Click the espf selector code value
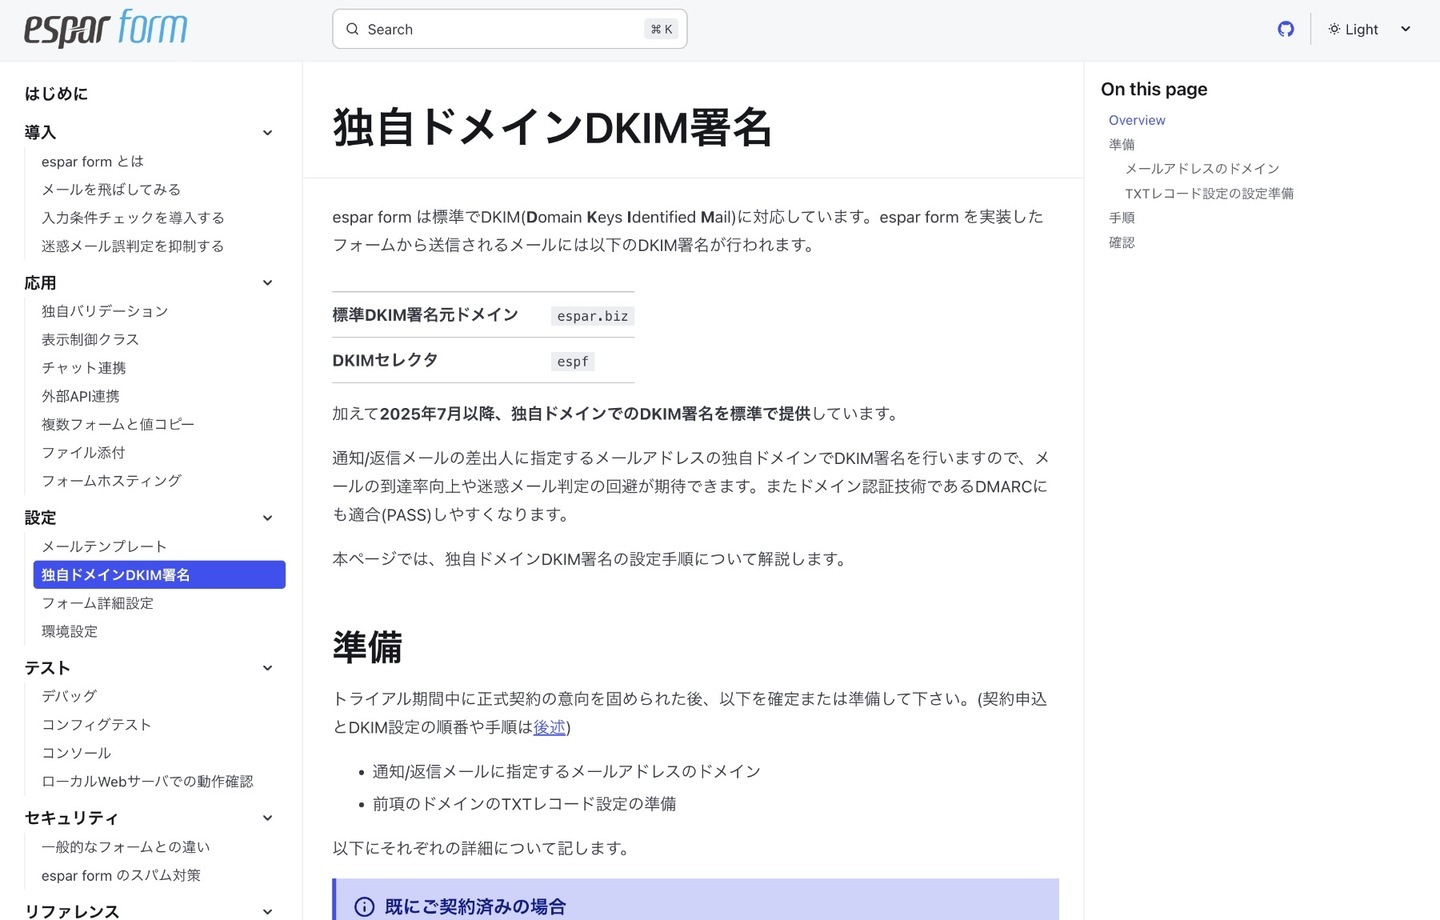 coord(573,361)
